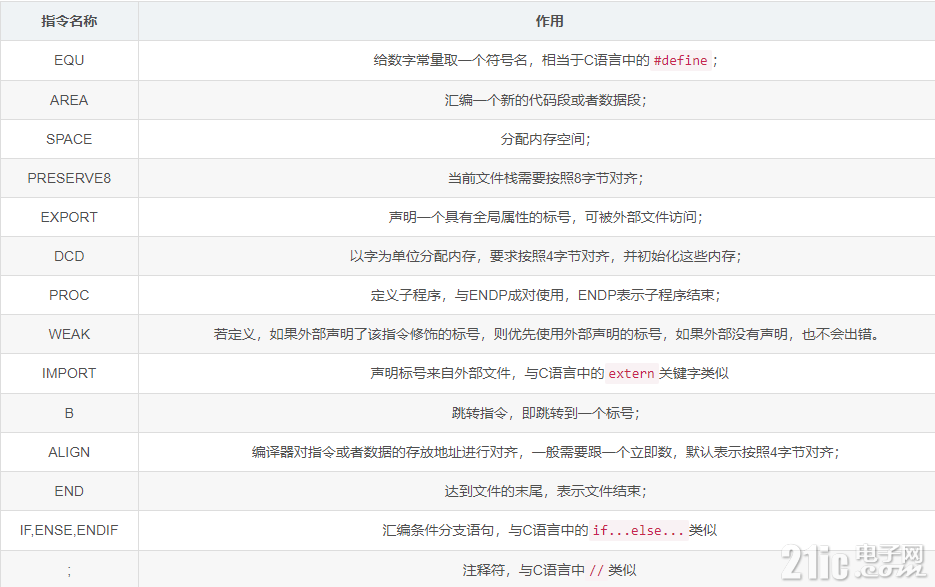Click the WEAK description starting 若定义

coord(547,334)
